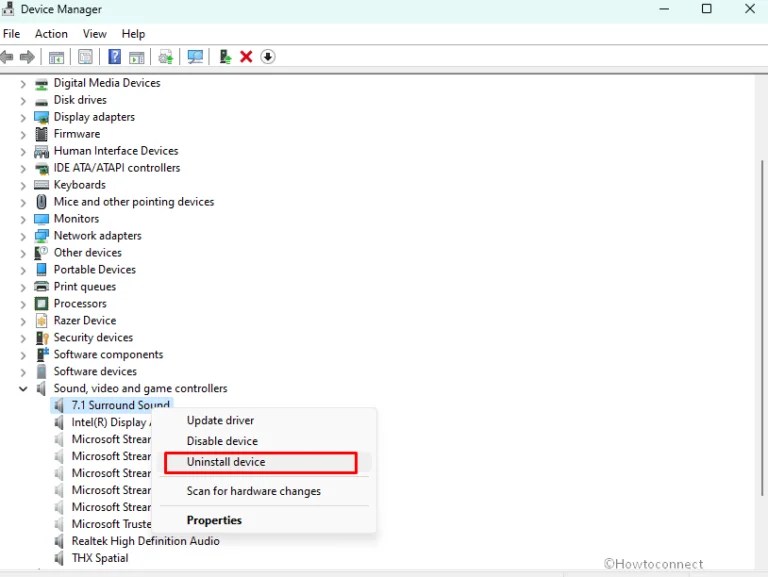Screen dimensions: 768x577
Task: Click the Network adapters icon
Action: [x=42, y=236]
